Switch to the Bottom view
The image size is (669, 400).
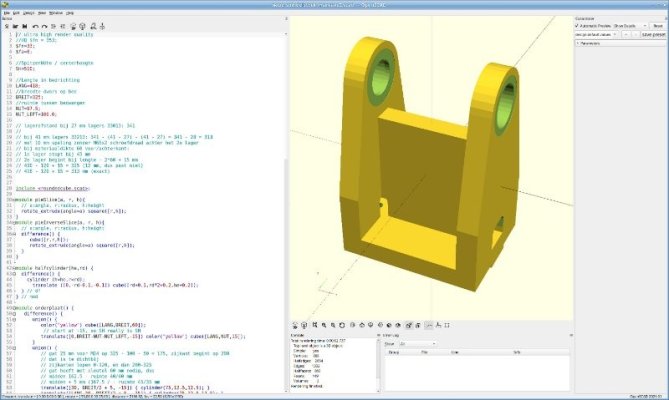[371, 325]
